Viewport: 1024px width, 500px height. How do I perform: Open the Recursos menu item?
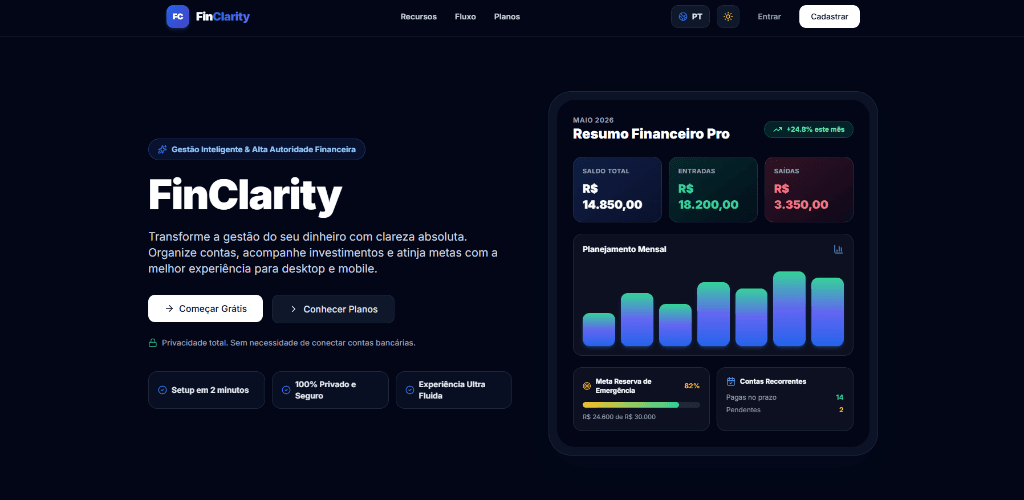click(x=419, y=17)
